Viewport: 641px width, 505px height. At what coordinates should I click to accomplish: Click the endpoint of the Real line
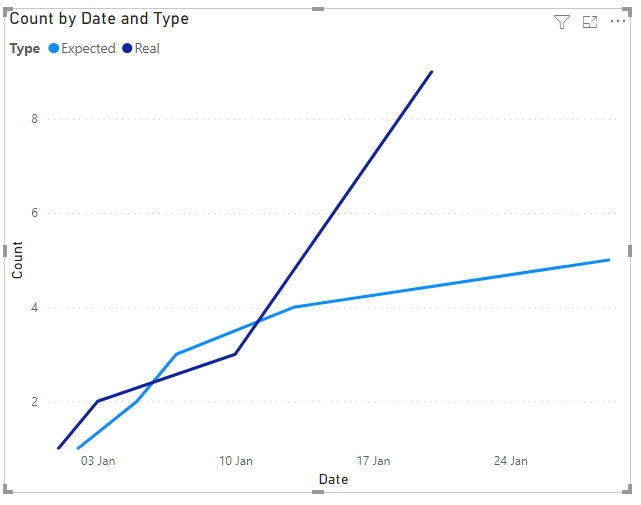pyautogui.click(x=432, y=72)
